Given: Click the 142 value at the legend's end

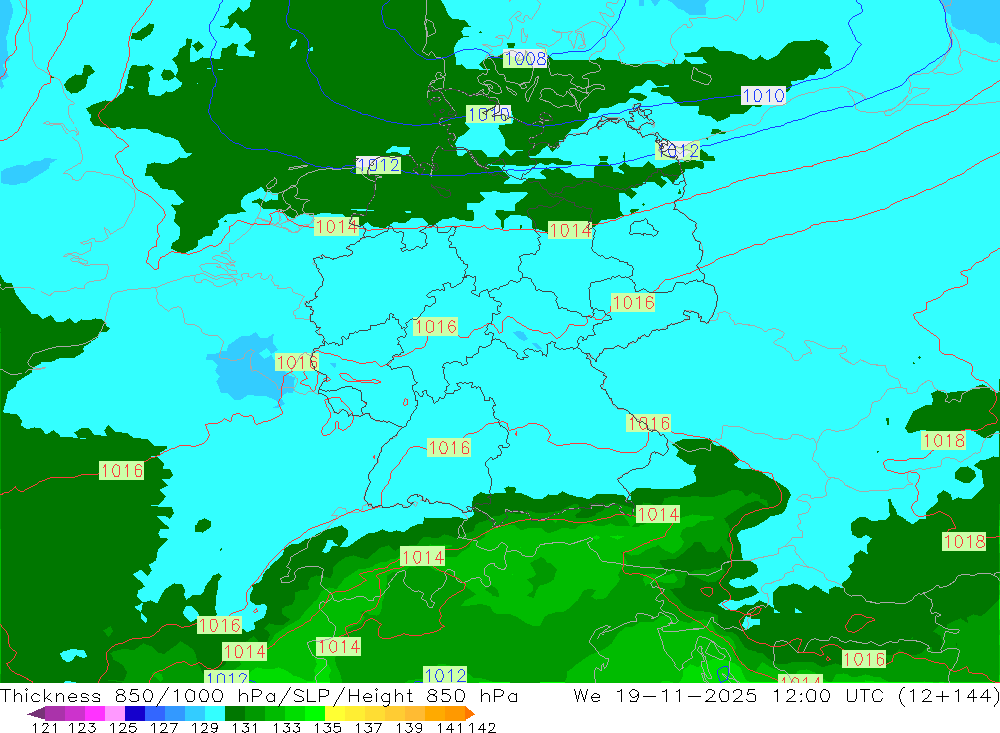Looking at the screenshot, I should click(x=483, y=727).
